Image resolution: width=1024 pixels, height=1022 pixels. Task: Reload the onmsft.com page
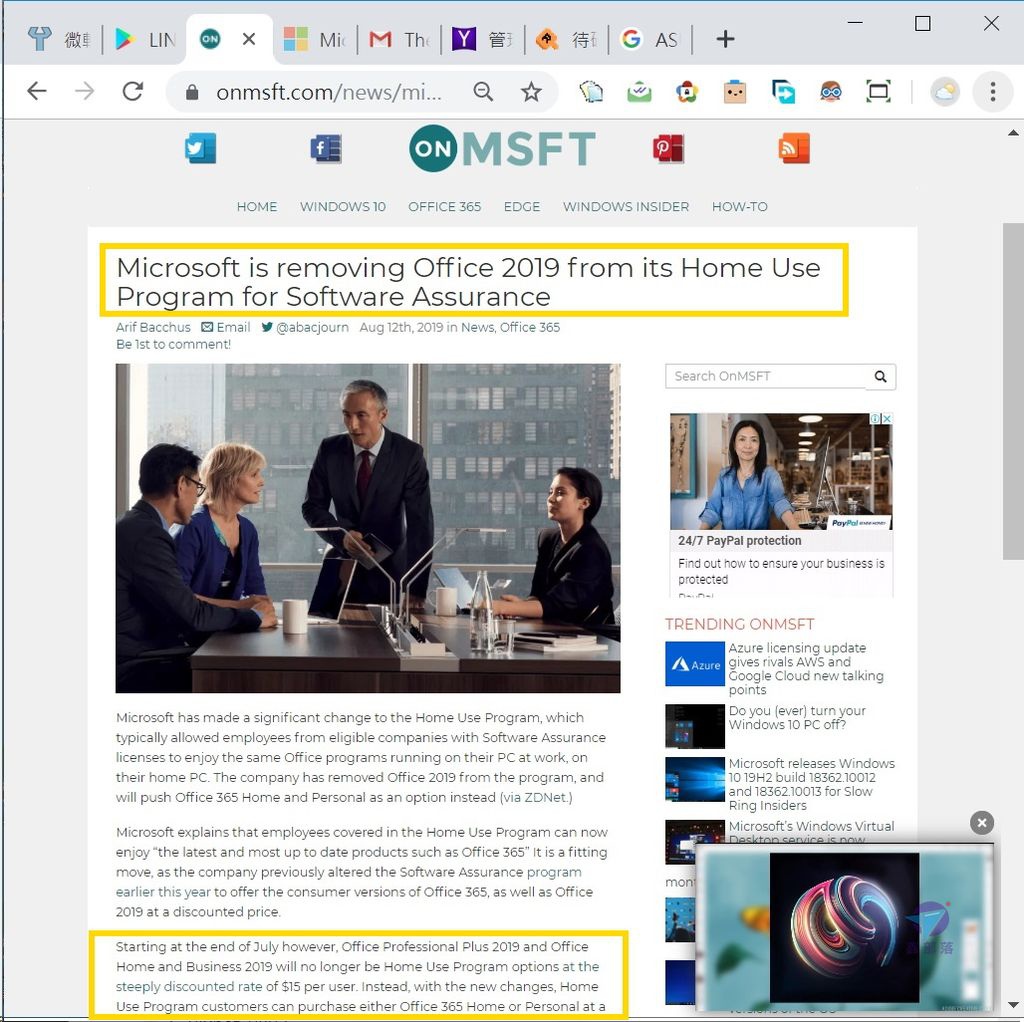(x=133, y=91)
